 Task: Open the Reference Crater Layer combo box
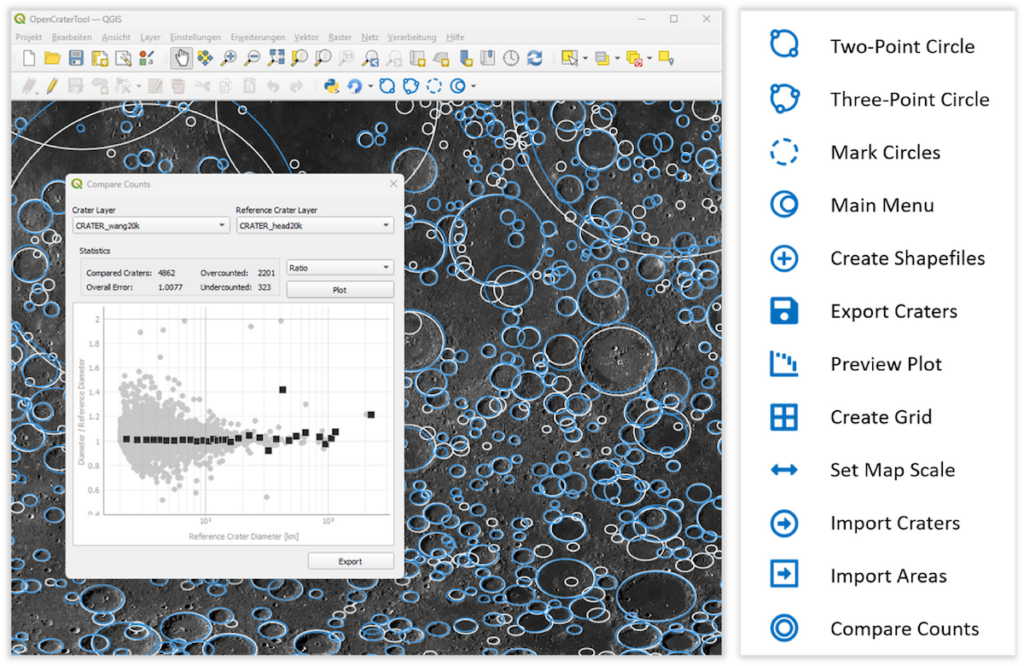point(314,226)
